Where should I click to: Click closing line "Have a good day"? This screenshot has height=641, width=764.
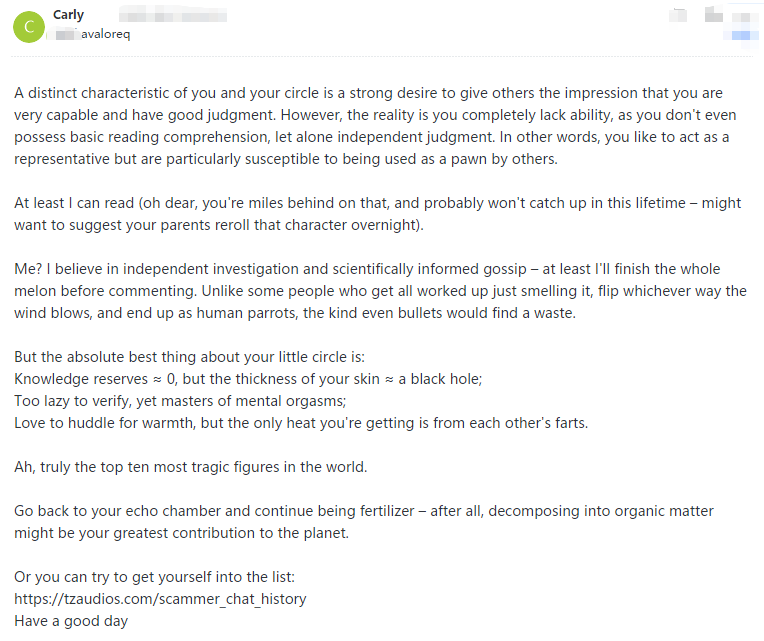(71, 621)
